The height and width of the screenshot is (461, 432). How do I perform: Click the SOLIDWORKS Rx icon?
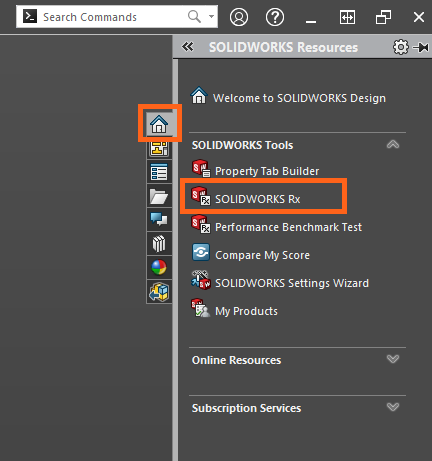pos(201,196)
